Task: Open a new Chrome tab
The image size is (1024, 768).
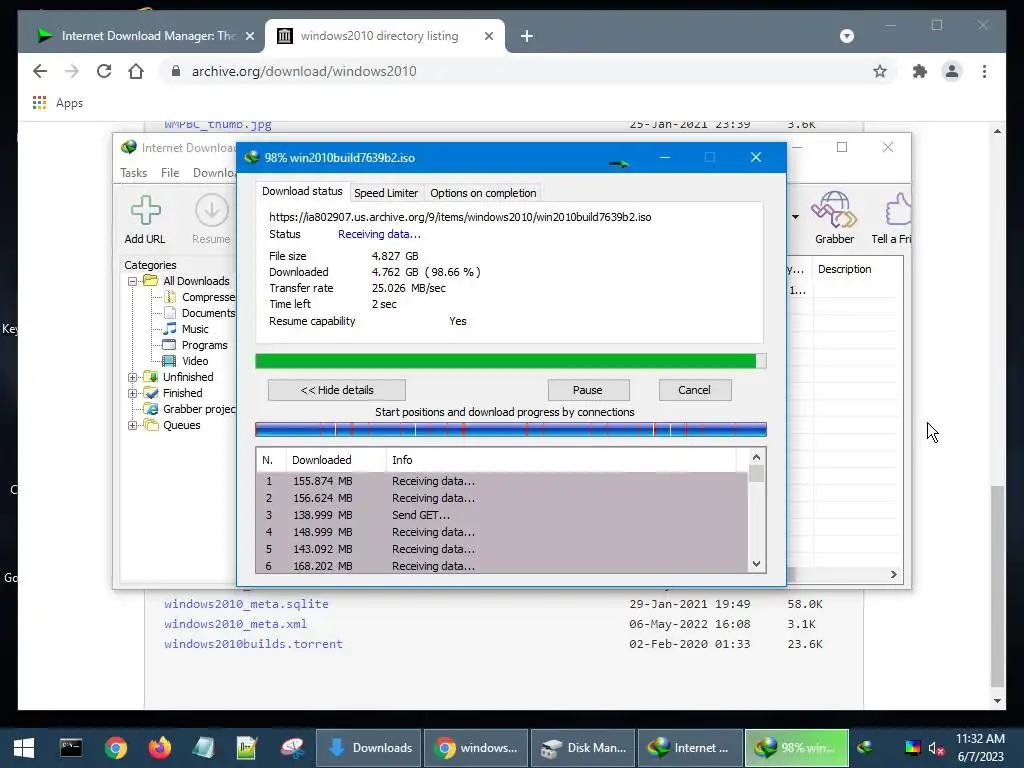Action: point(527,37)
